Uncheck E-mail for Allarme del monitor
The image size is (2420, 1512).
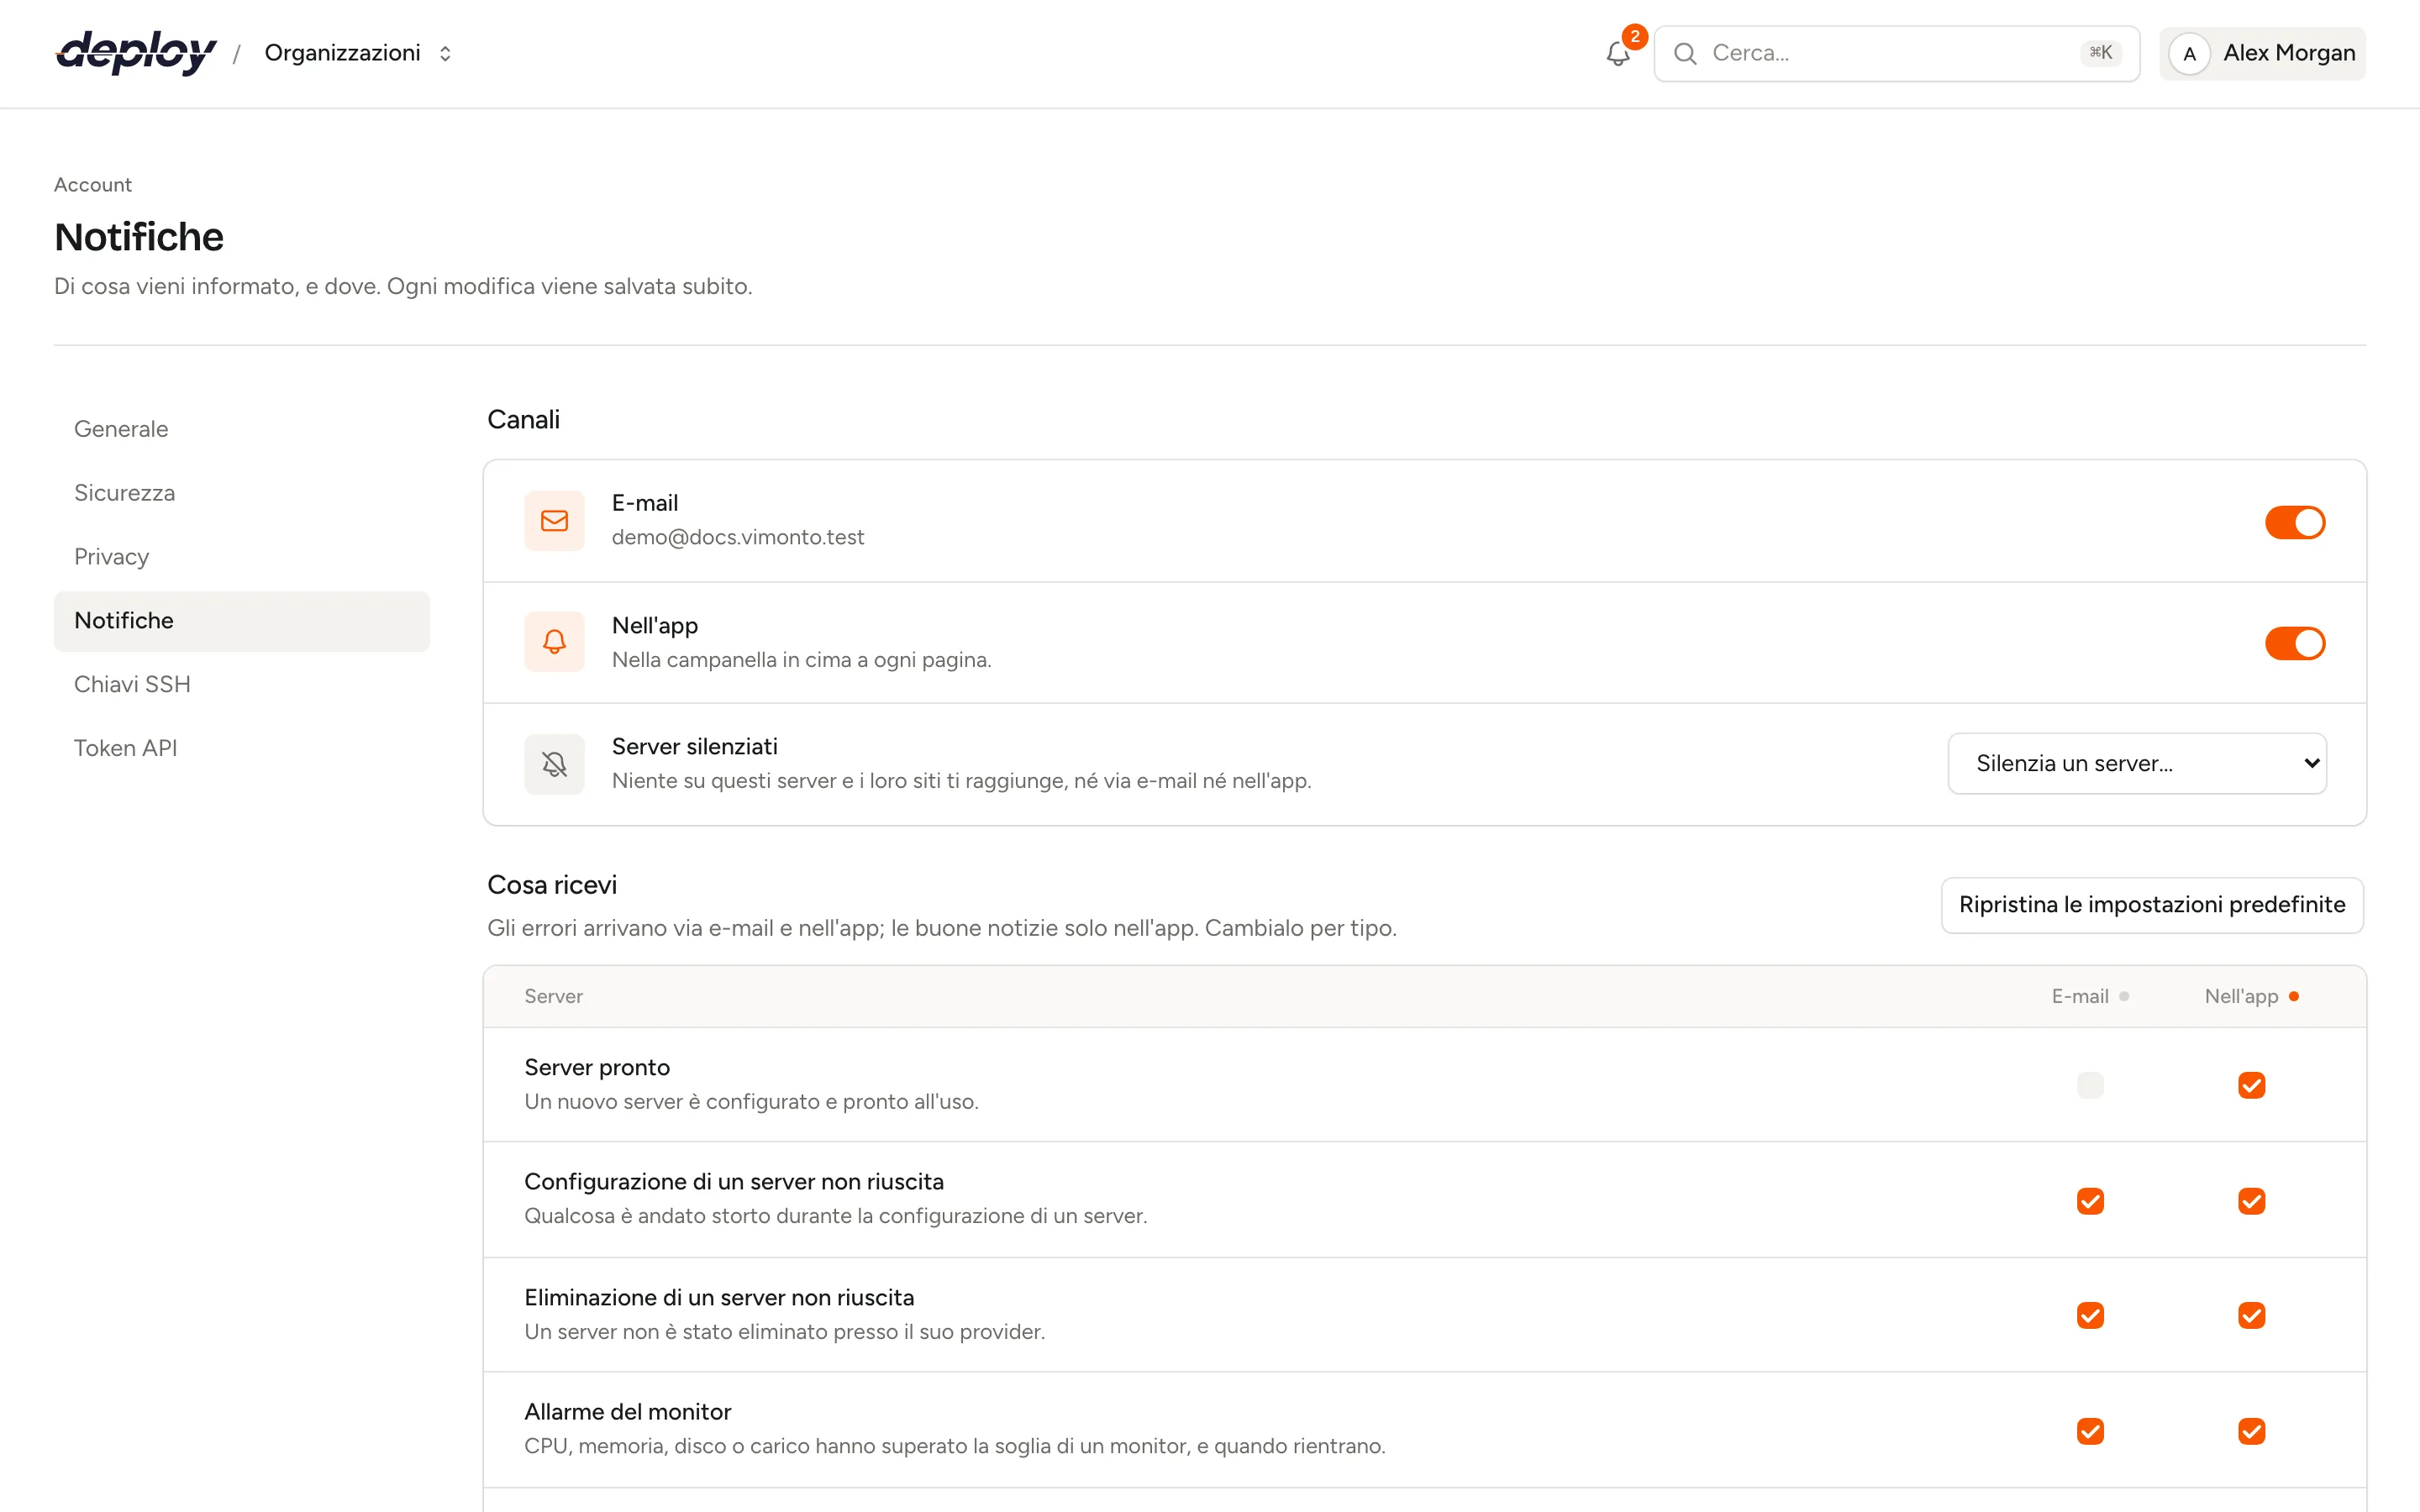point(2090,1431)
